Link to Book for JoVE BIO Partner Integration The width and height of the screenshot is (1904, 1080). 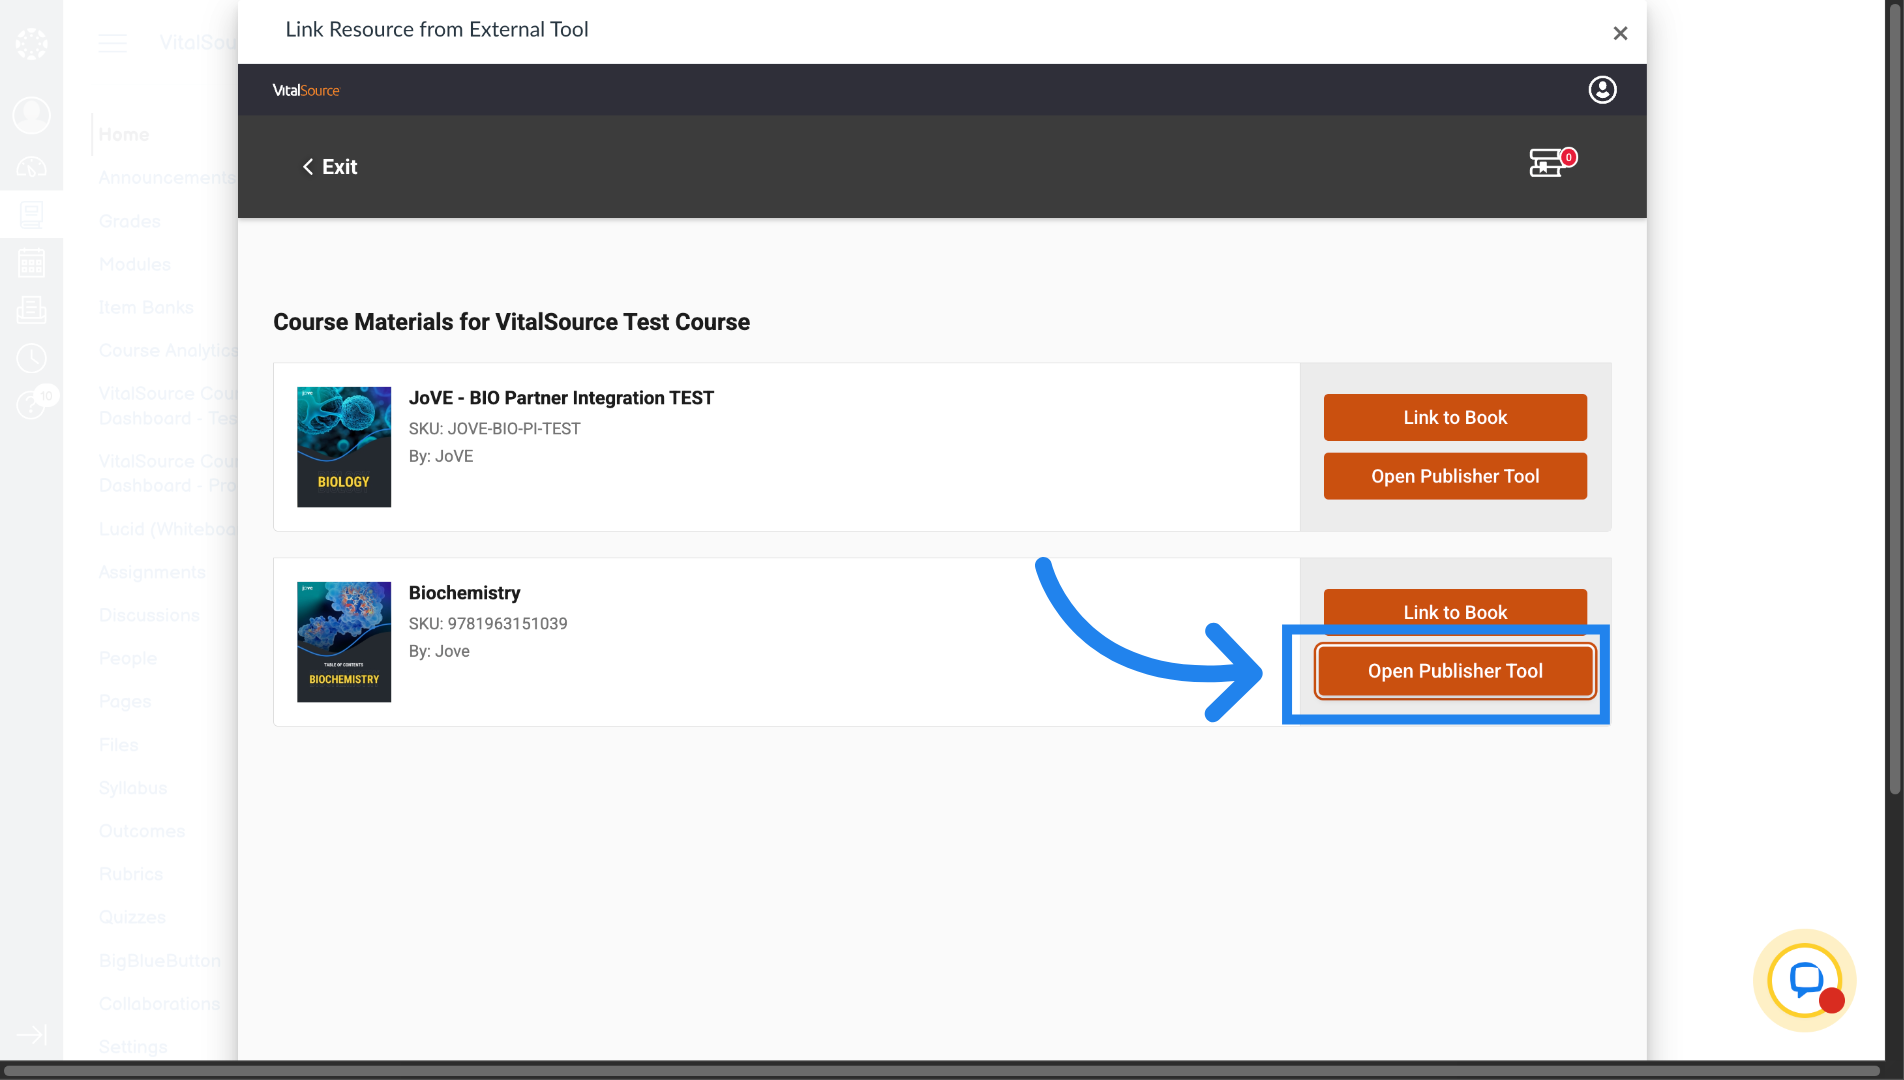[x=1455, y=417]
